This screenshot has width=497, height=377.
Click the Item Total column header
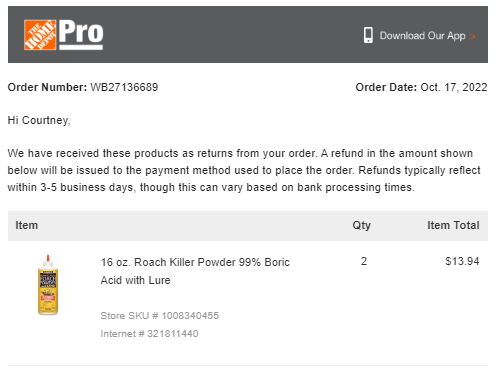453,225
